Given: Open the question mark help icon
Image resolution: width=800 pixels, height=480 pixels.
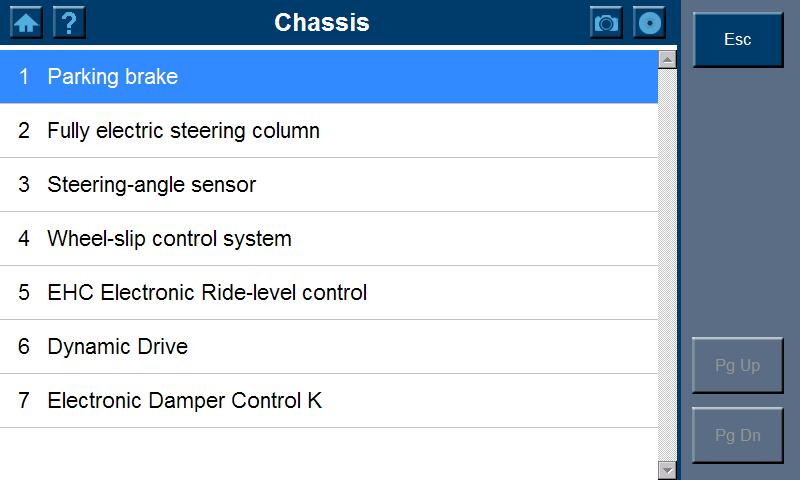Looking at the screenshot, I should click(69, 22).
